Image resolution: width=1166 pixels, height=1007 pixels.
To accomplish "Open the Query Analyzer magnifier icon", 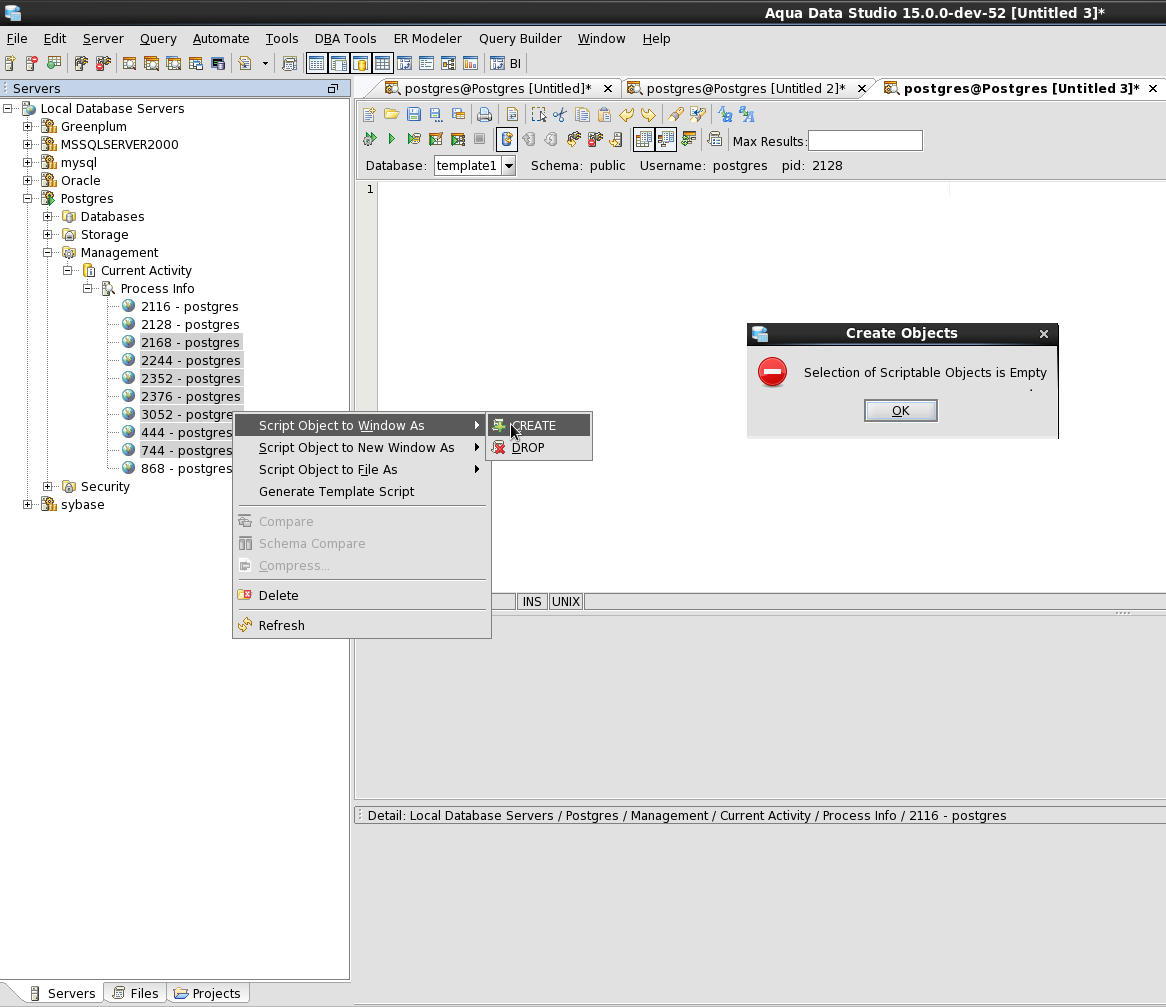I will click(129, 63).
